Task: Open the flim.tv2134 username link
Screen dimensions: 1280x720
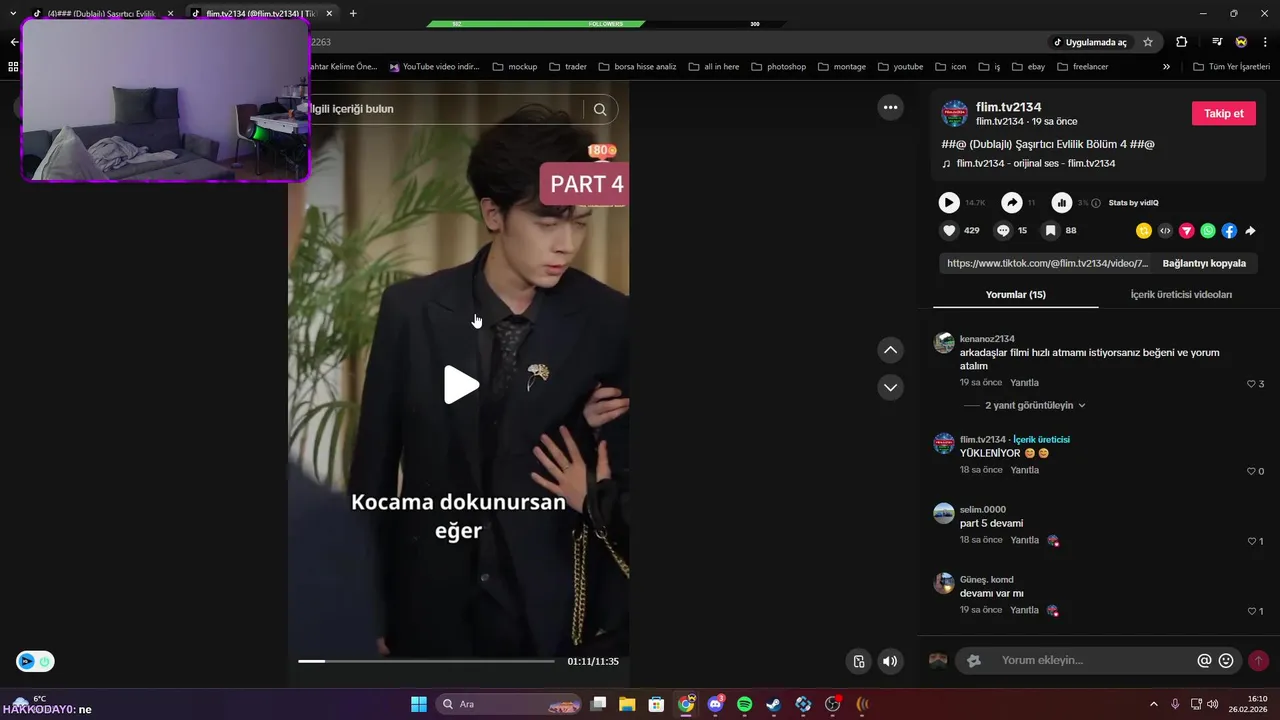Action: pos(1008,107)
